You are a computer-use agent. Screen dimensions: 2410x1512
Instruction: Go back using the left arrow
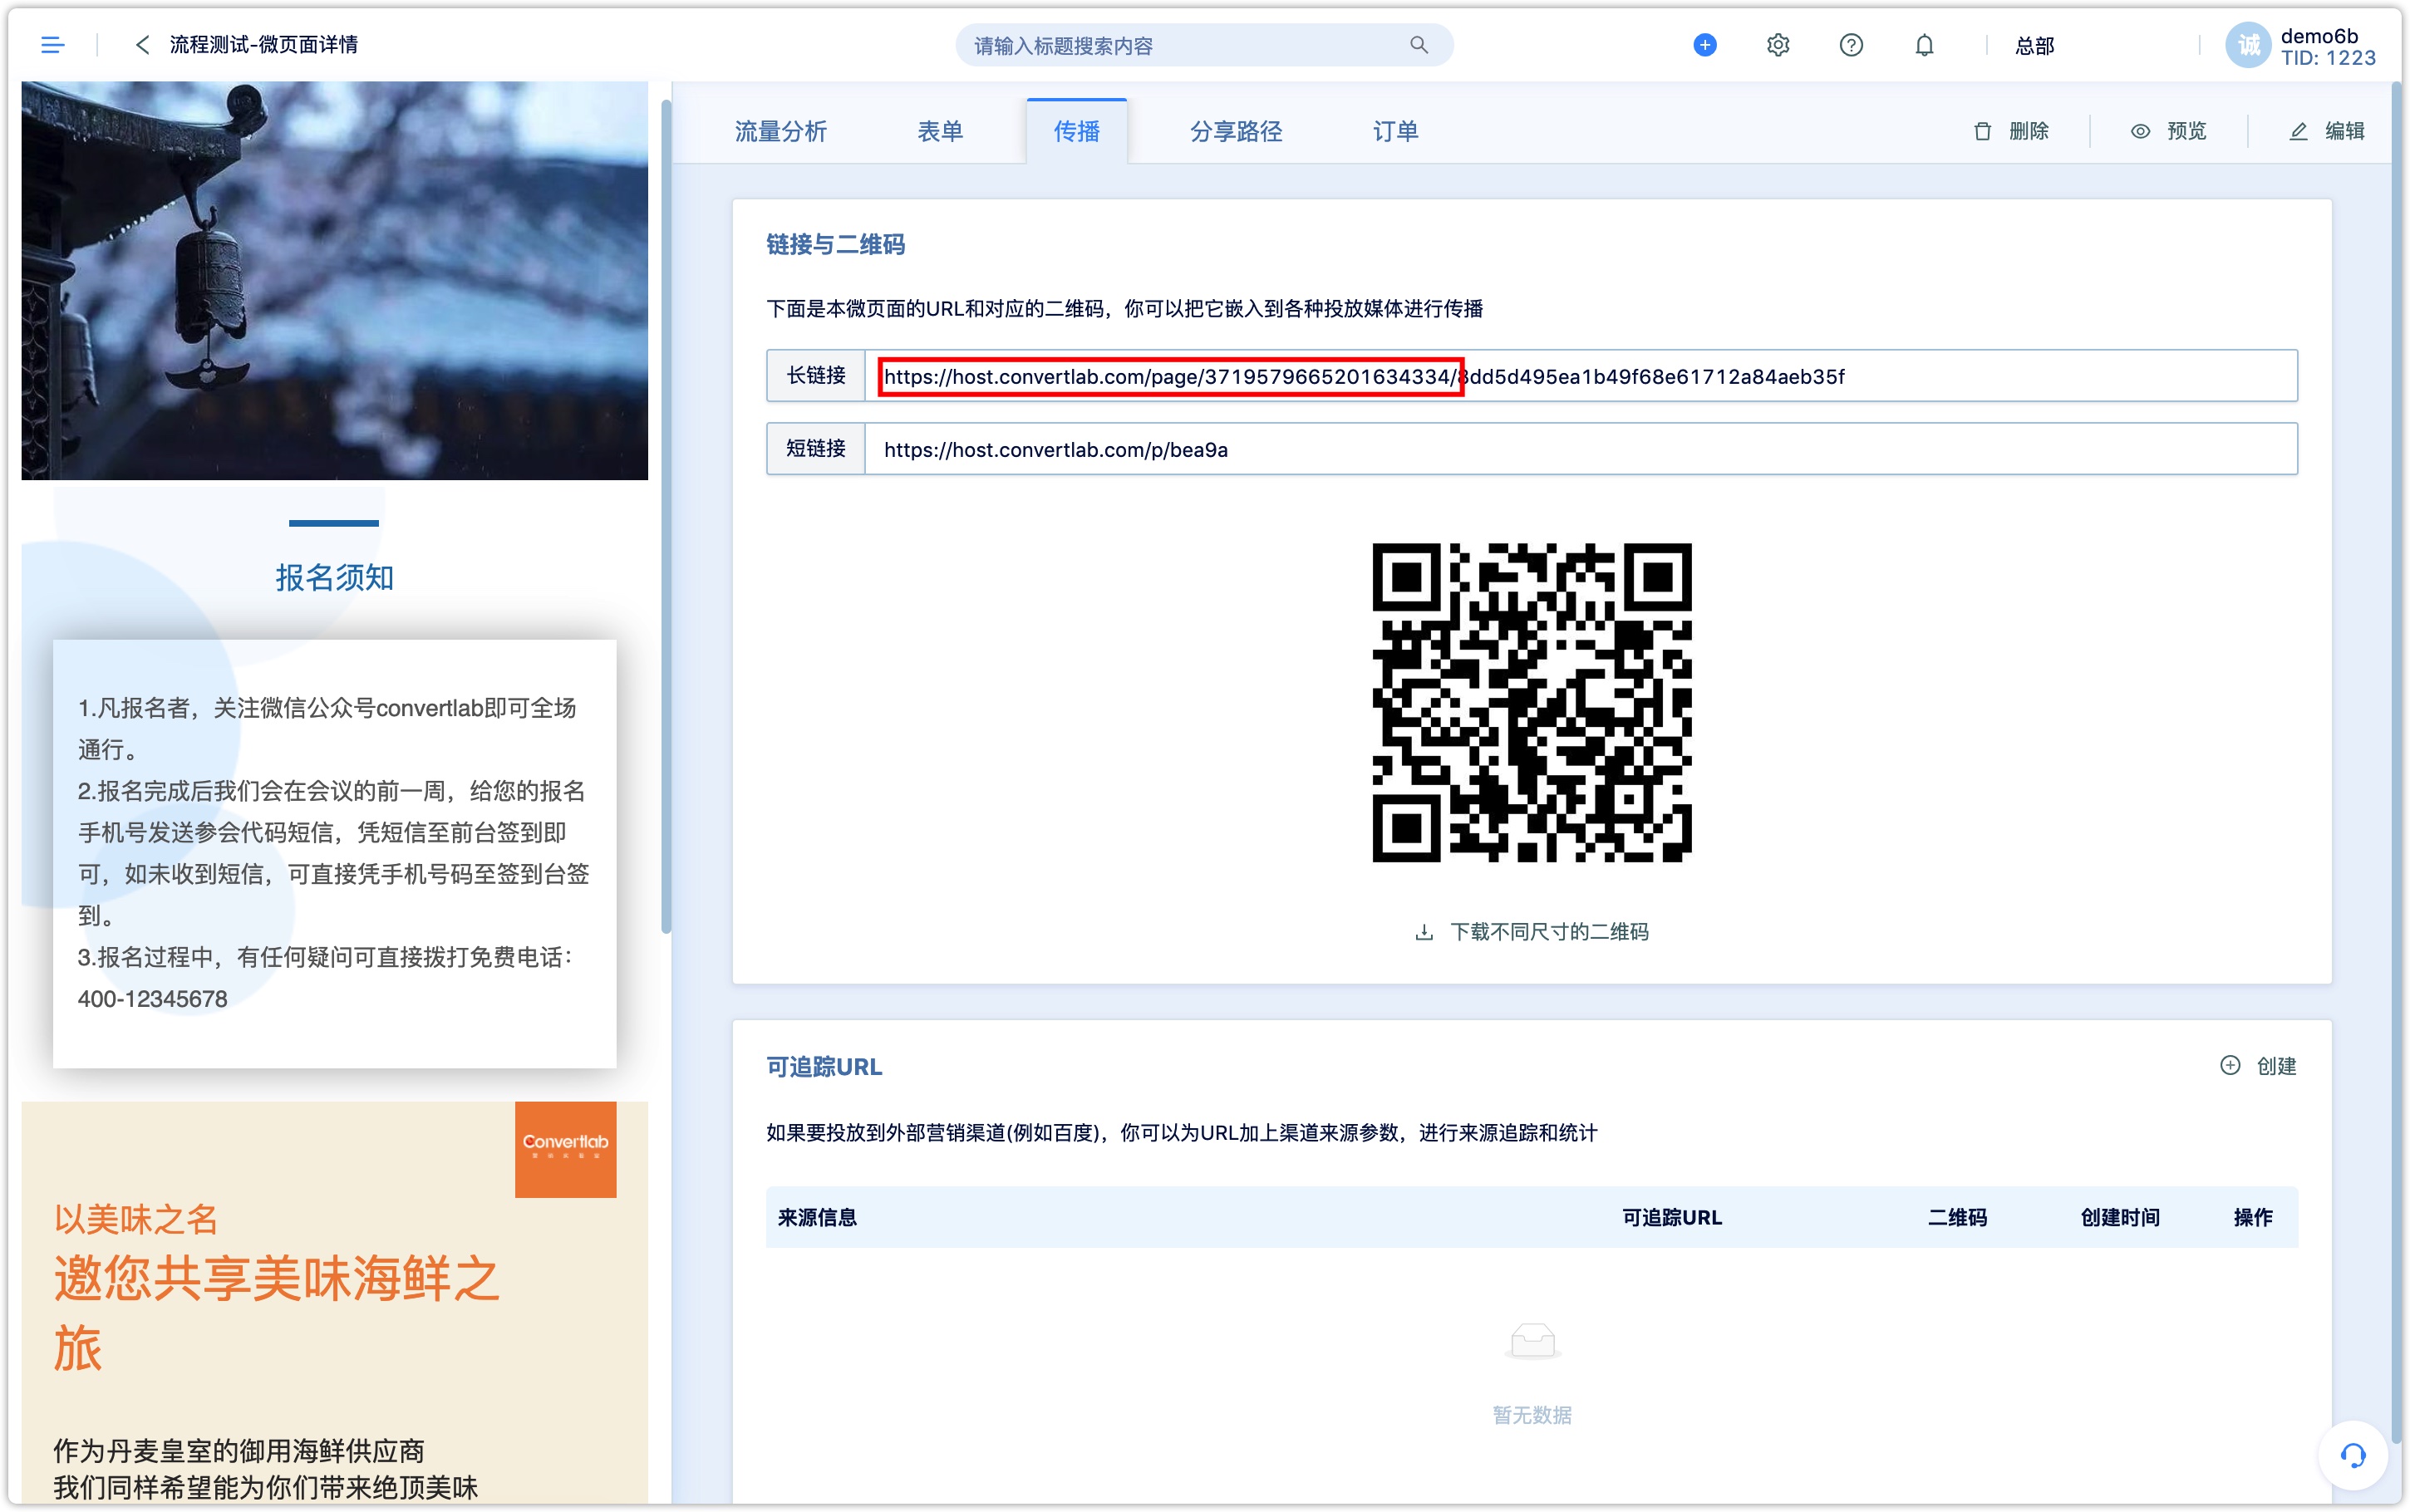coord(142,45)
